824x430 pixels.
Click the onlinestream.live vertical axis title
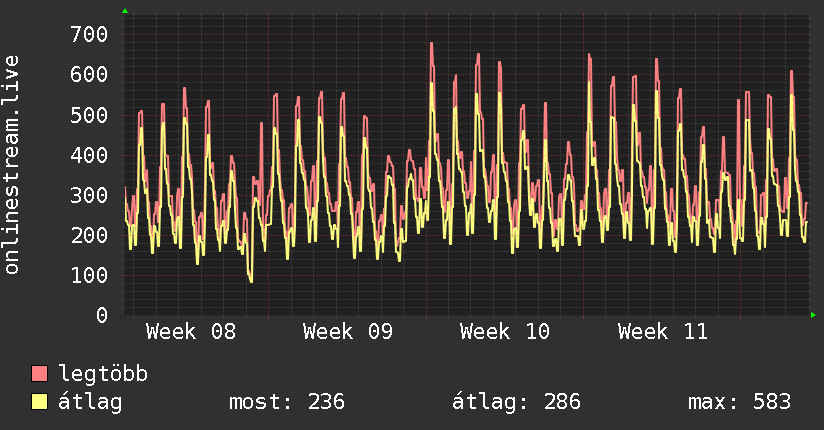coord(12,165)
